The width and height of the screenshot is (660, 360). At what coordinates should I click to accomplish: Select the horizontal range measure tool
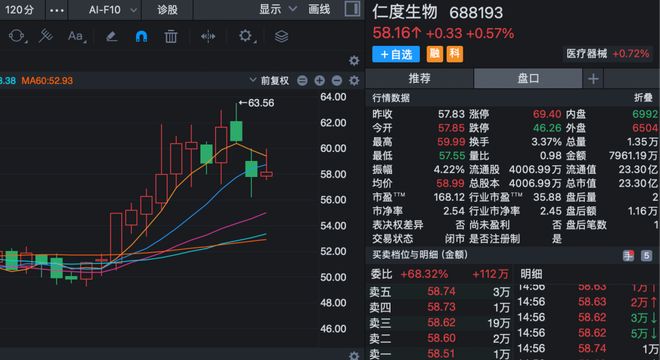point(208,37)
